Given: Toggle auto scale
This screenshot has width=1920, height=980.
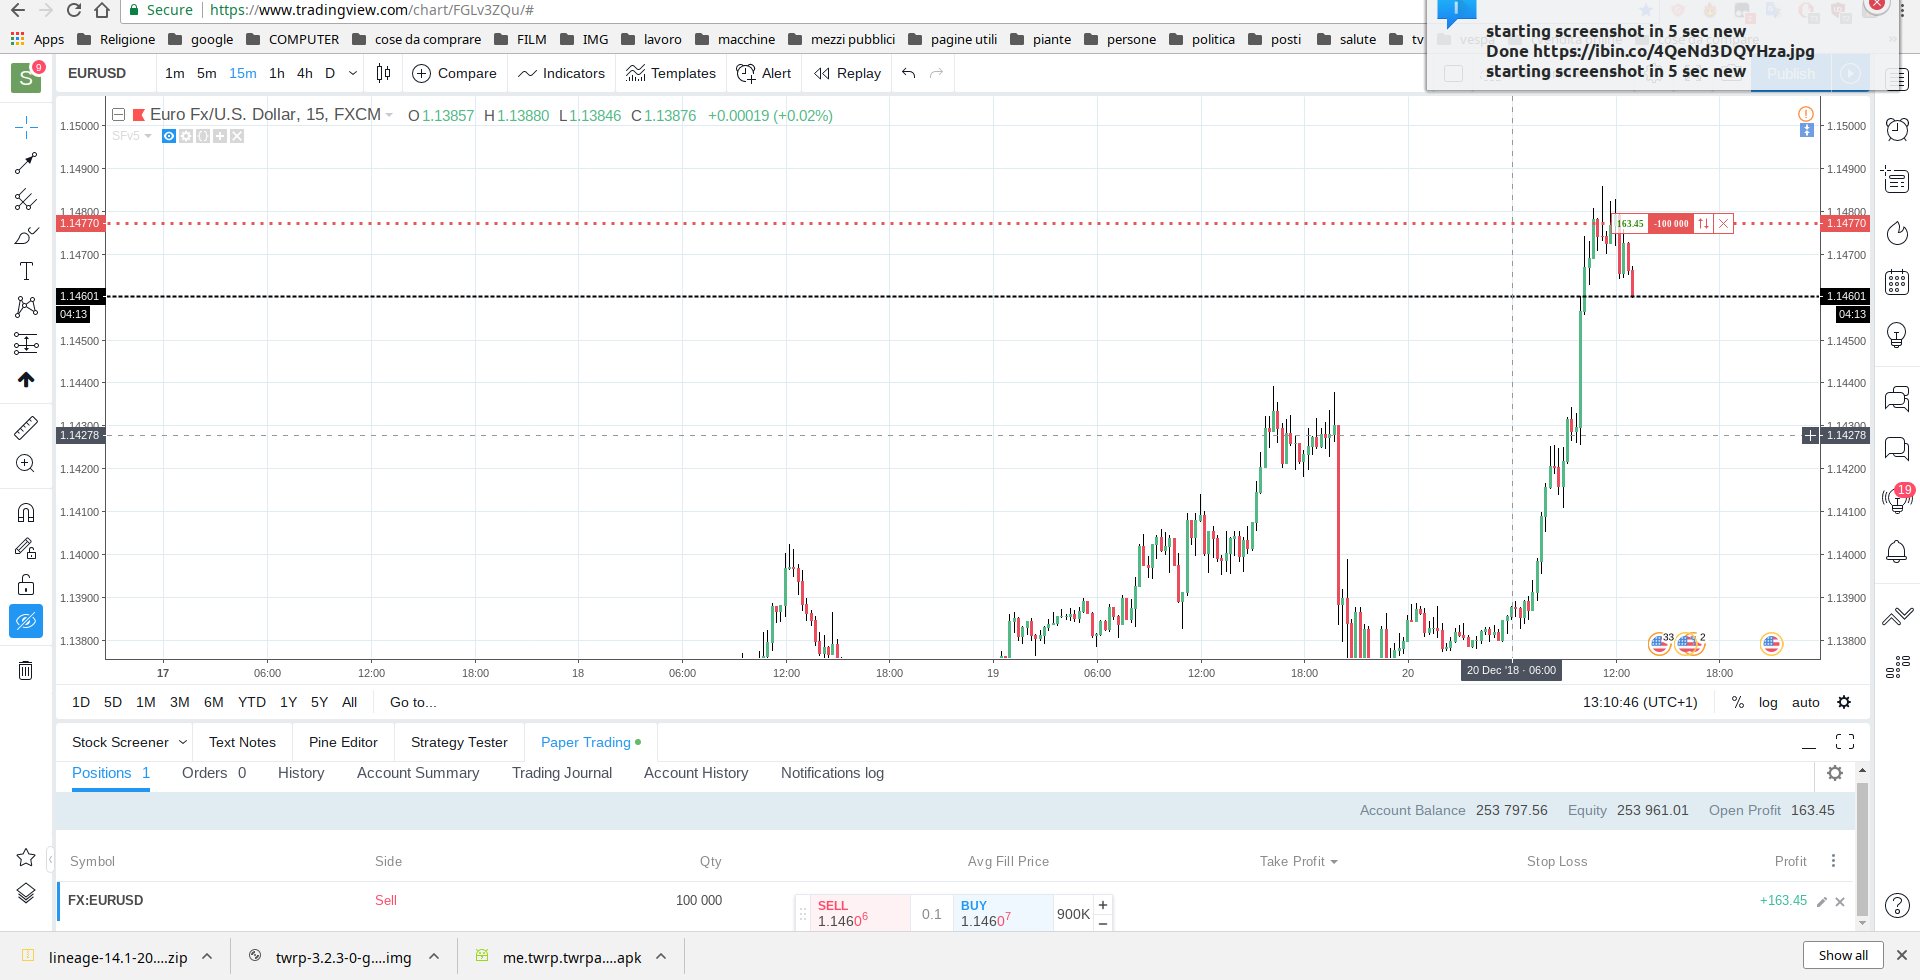Looking at the screenshot, I should pyautogui.click(x=1806, y=702).
